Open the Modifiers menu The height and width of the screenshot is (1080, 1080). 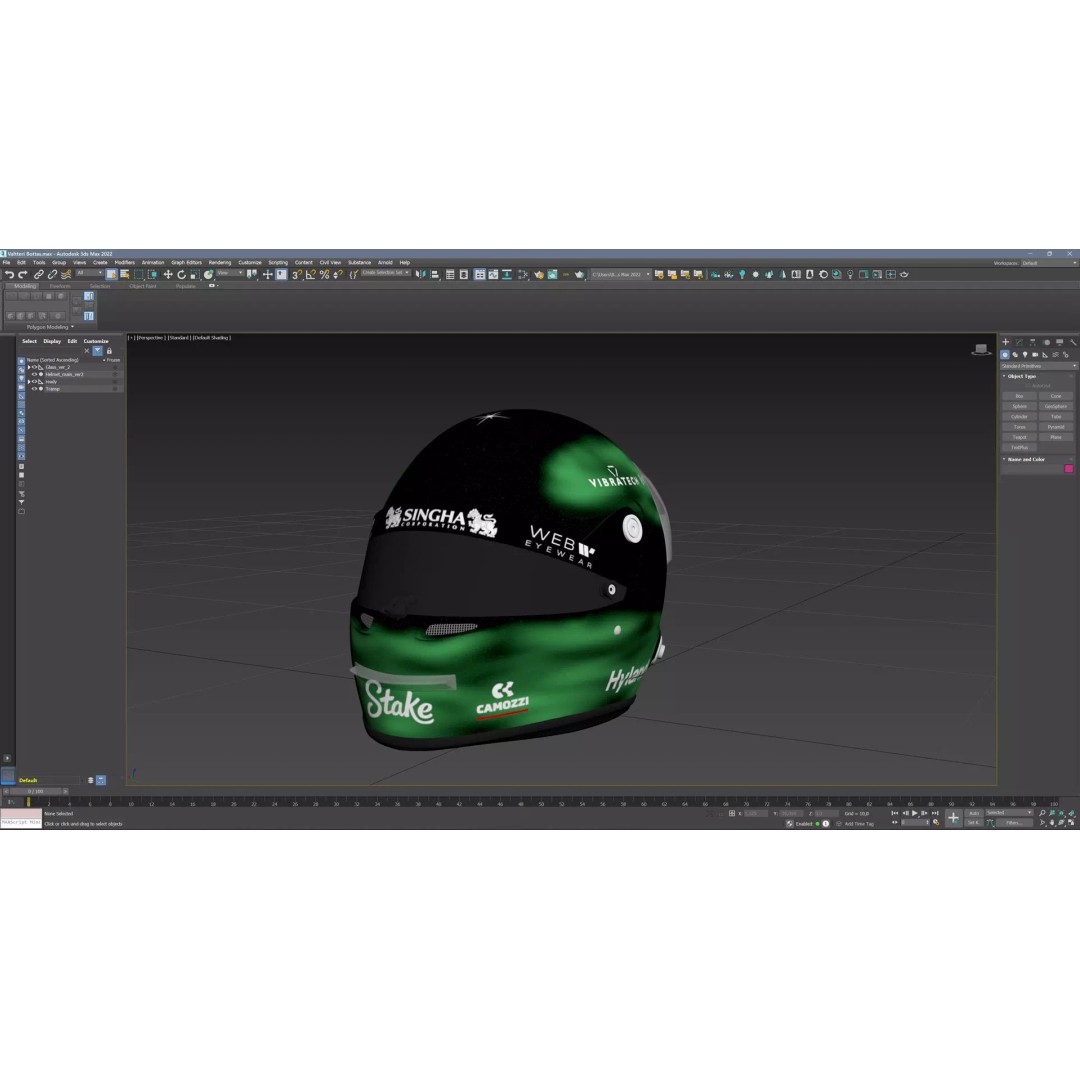point(125,262)
